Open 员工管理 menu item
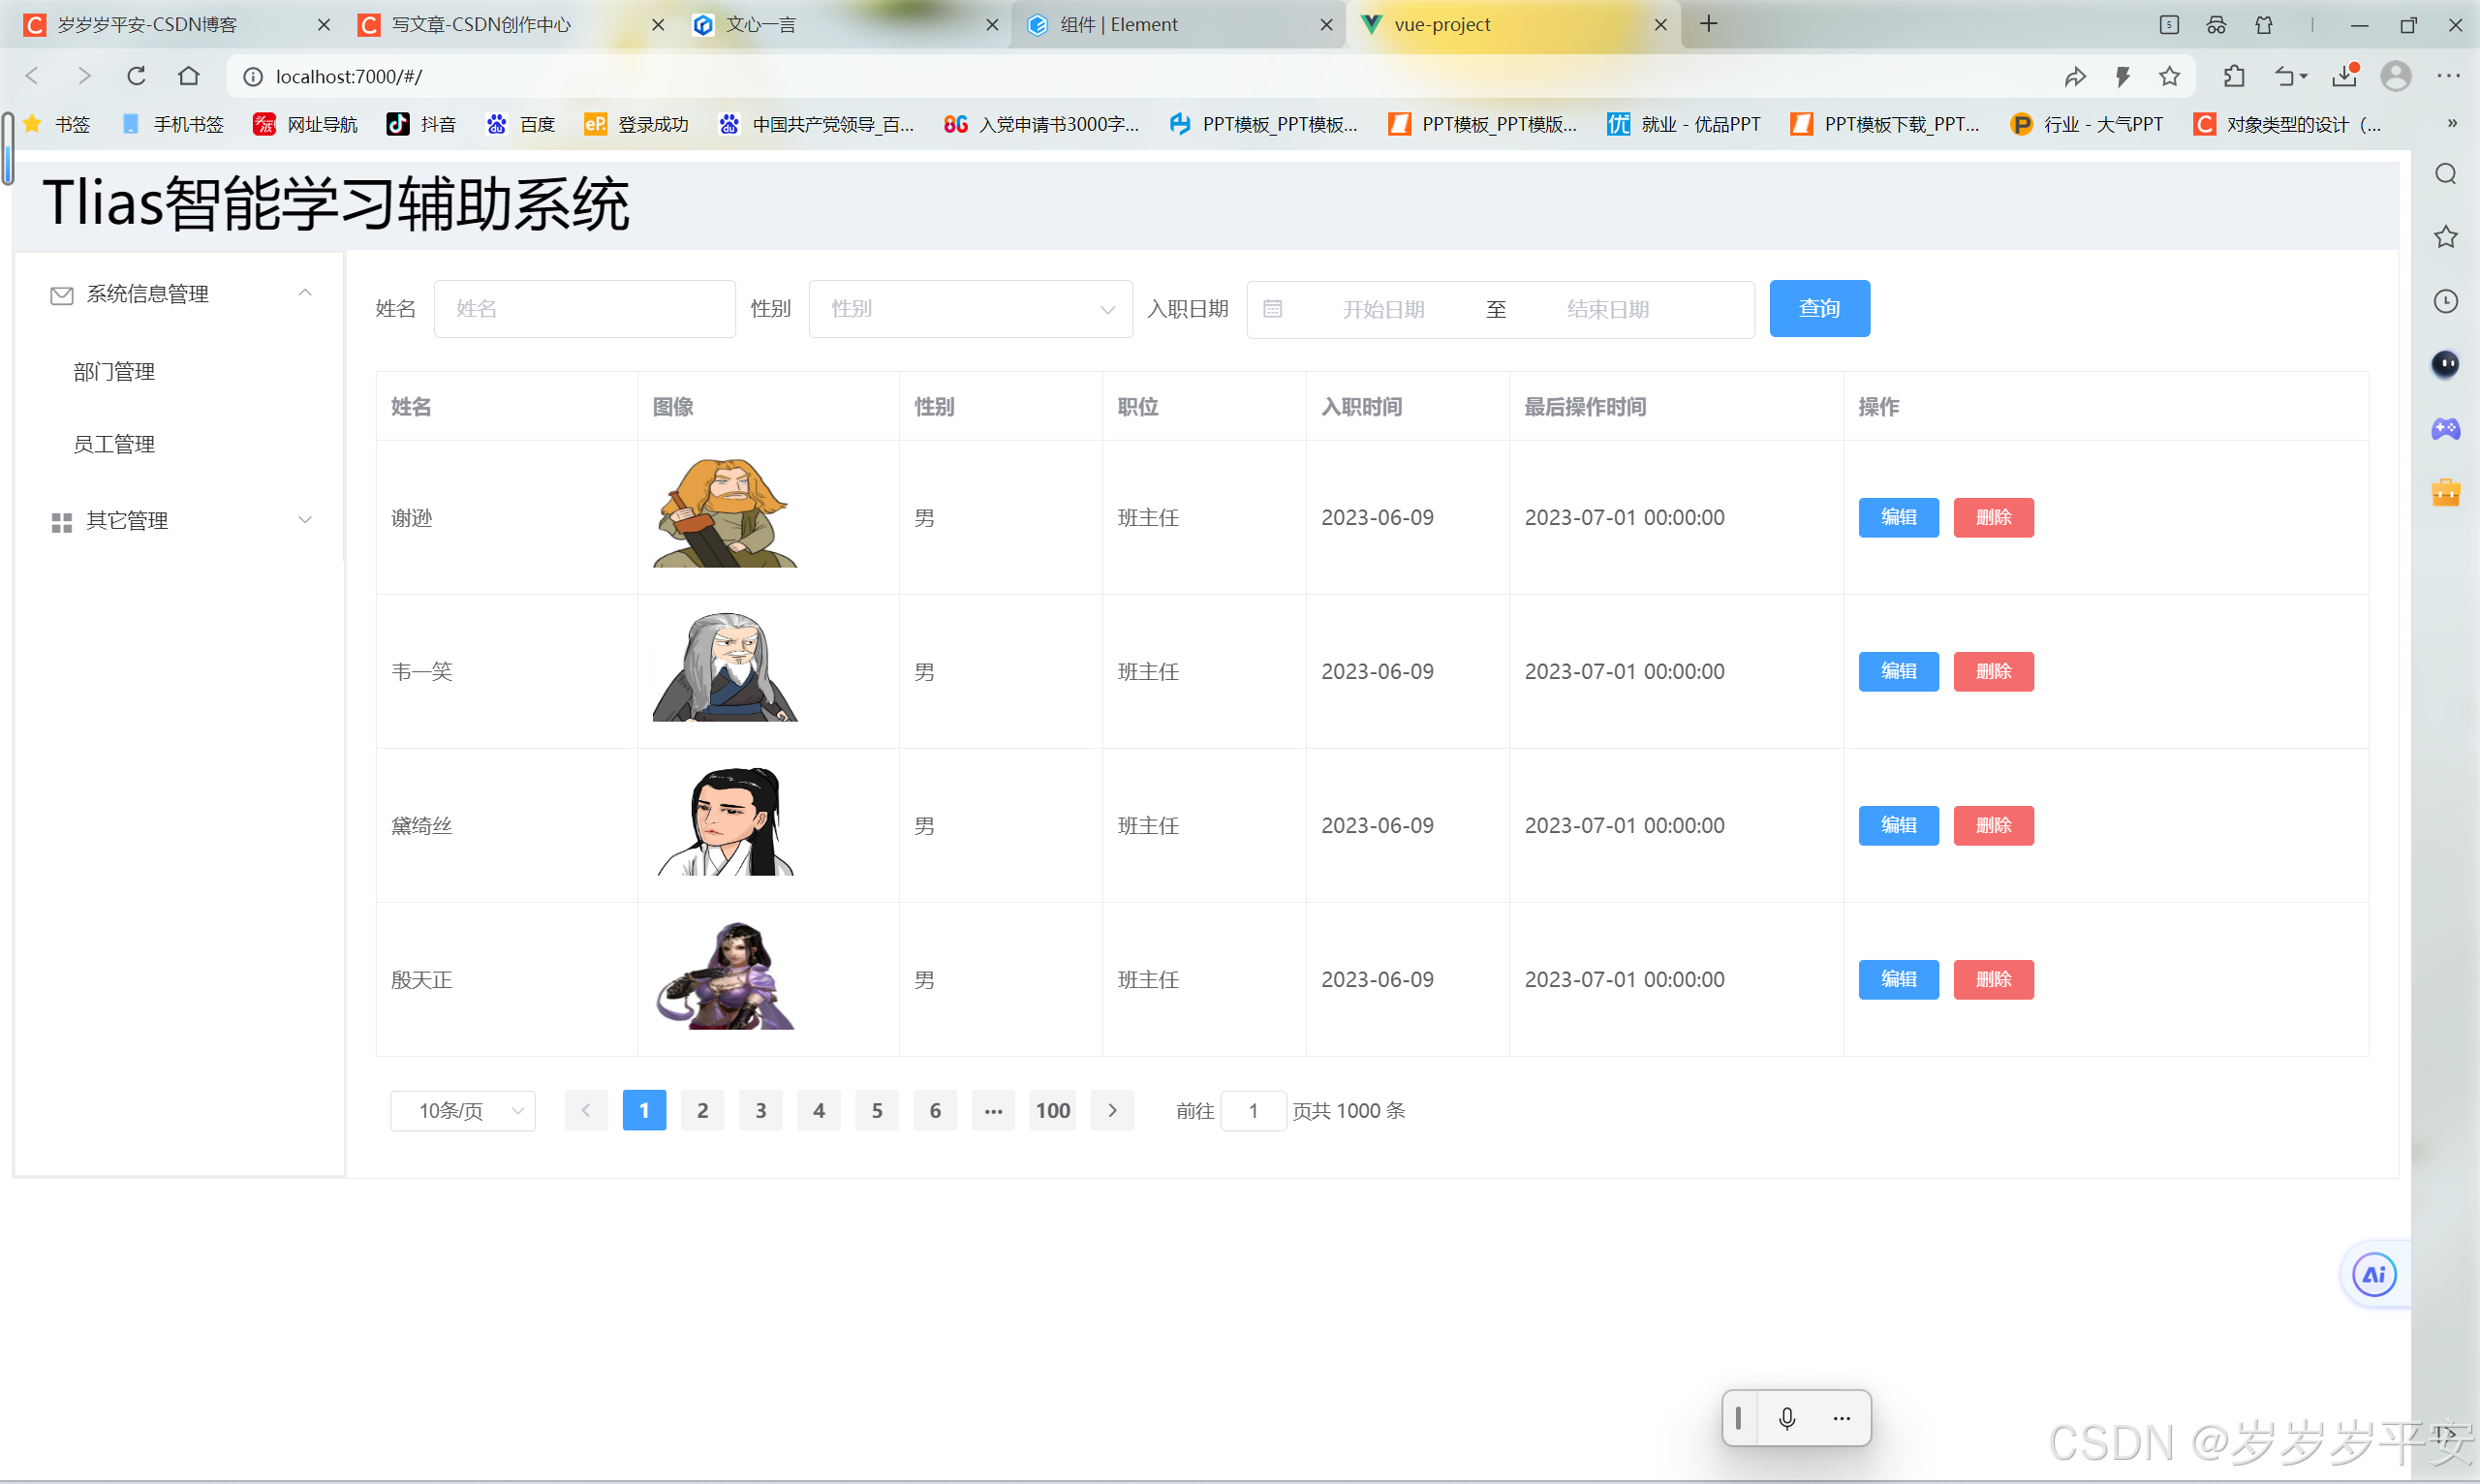2480x1484 pixels. pyautogui.click(x=114, y=444)
